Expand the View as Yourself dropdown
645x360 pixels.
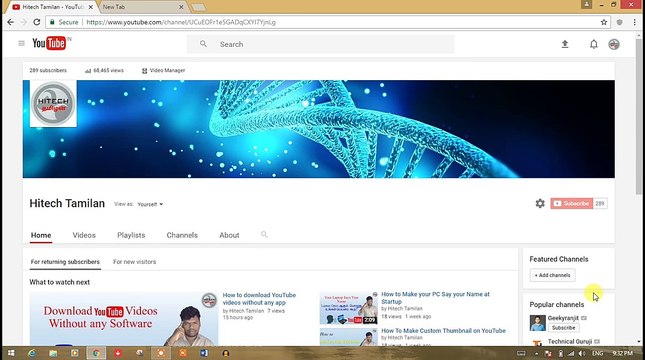150,204
